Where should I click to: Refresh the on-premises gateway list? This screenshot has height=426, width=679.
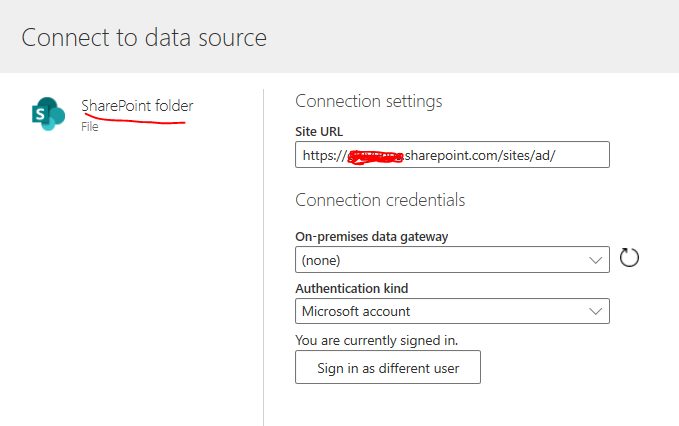click(x=629, y=258)
